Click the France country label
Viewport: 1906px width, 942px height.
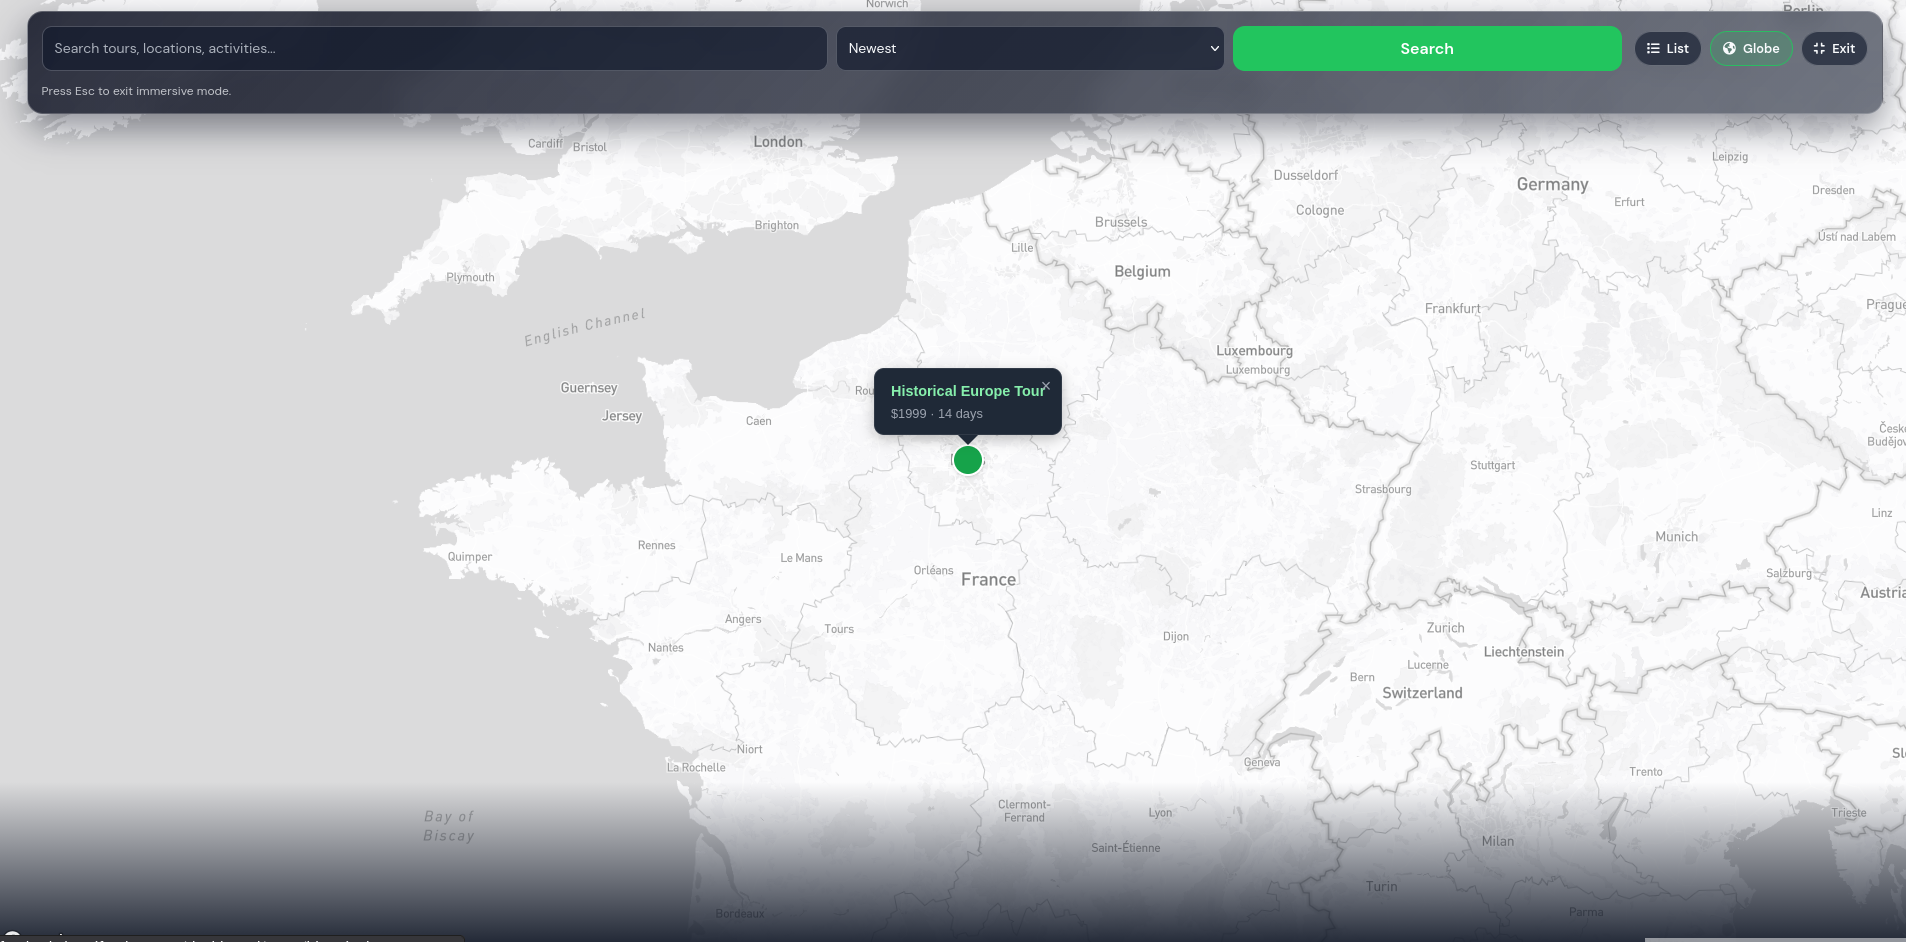[x=988, y=580]
